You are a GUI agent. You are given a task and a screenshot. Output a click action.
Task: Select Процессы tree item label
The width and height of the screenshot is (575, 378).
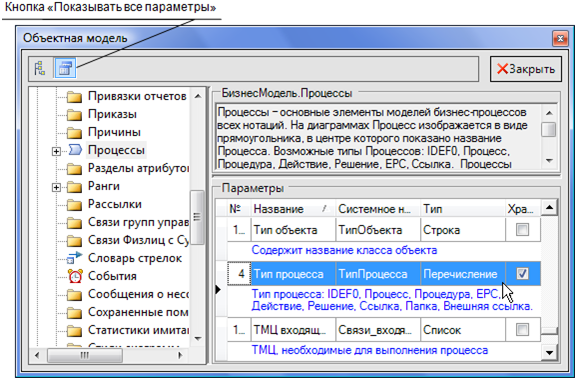[116, 150]
